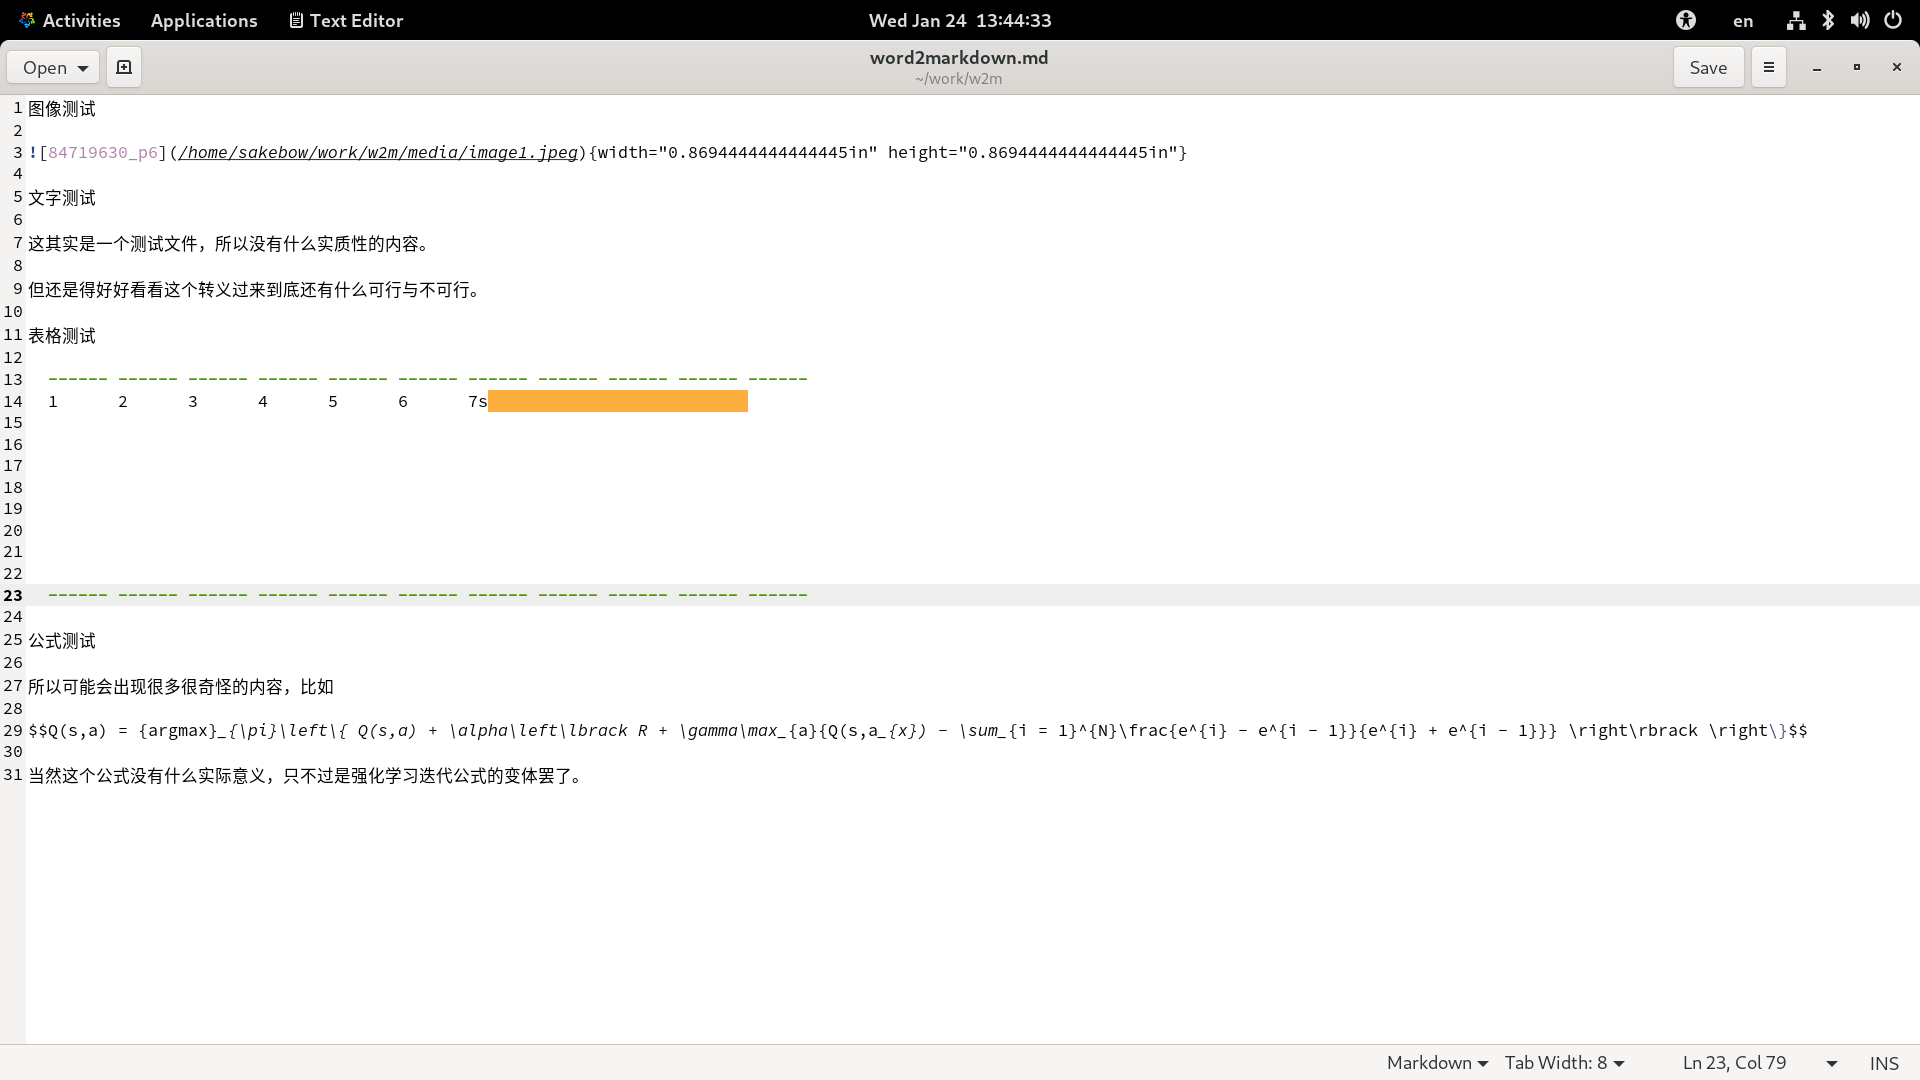Image resolution: width=1920 pixels, height=1080 pixels.
Task: Open the accessibility menu icon
Action: [x=1686, y=20]
